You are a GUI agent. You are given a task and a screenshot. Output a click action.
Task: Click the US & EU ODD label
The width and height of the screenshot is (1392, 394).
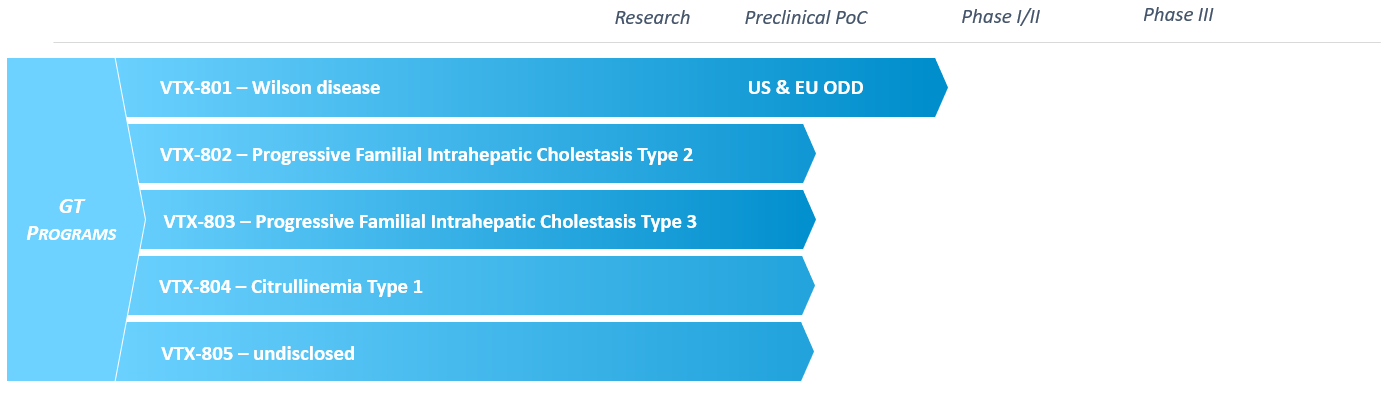[805, 88]
